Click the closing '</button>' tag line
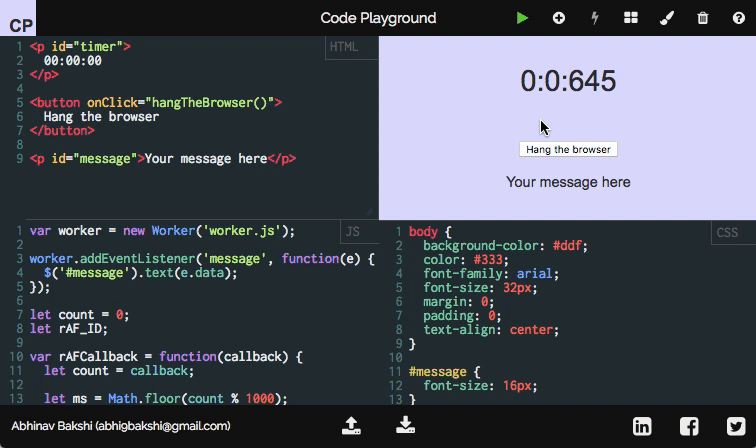Viewport: 756px width, 448px height. click(62, 131)
